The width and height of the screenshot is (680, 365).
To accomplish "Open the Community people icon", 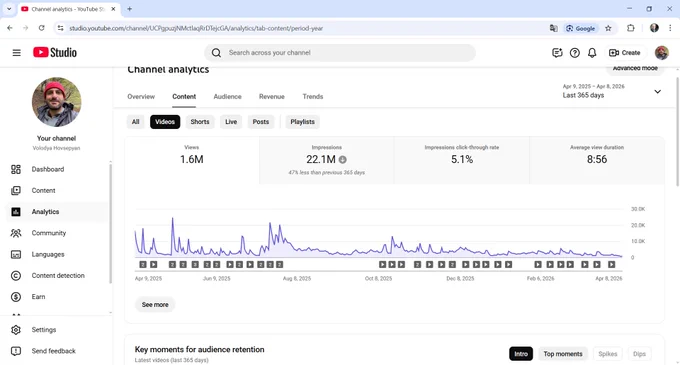I will coord(16,233).
